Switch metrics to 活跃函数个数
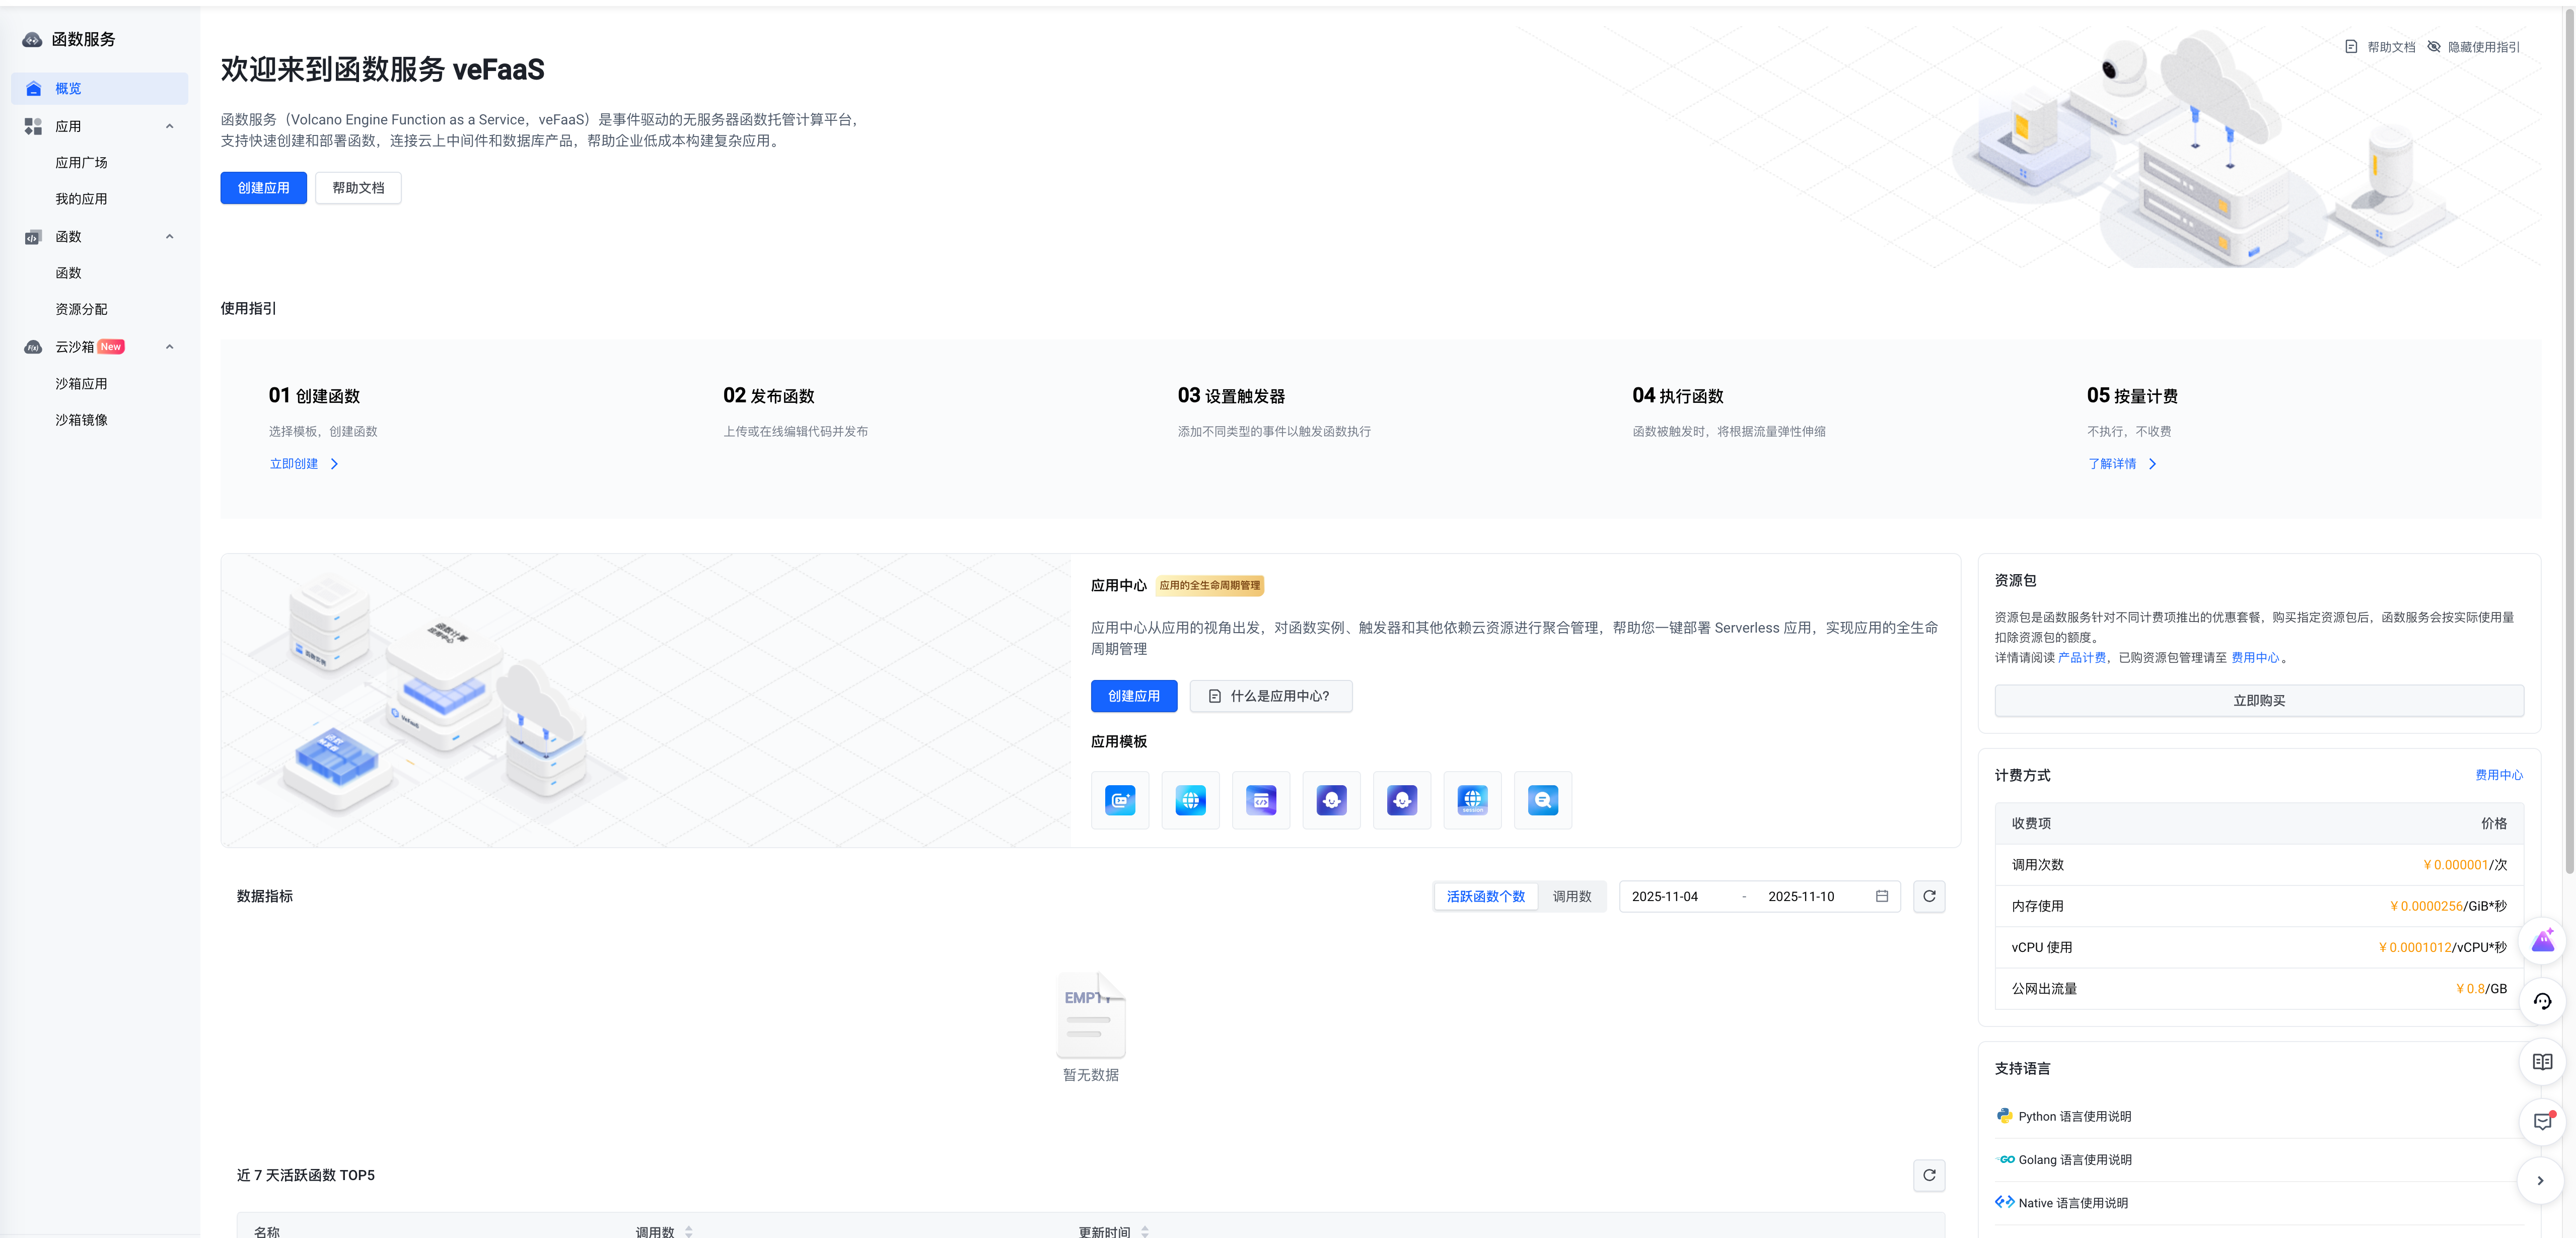The image size is (2576, 1238). 1485,896
